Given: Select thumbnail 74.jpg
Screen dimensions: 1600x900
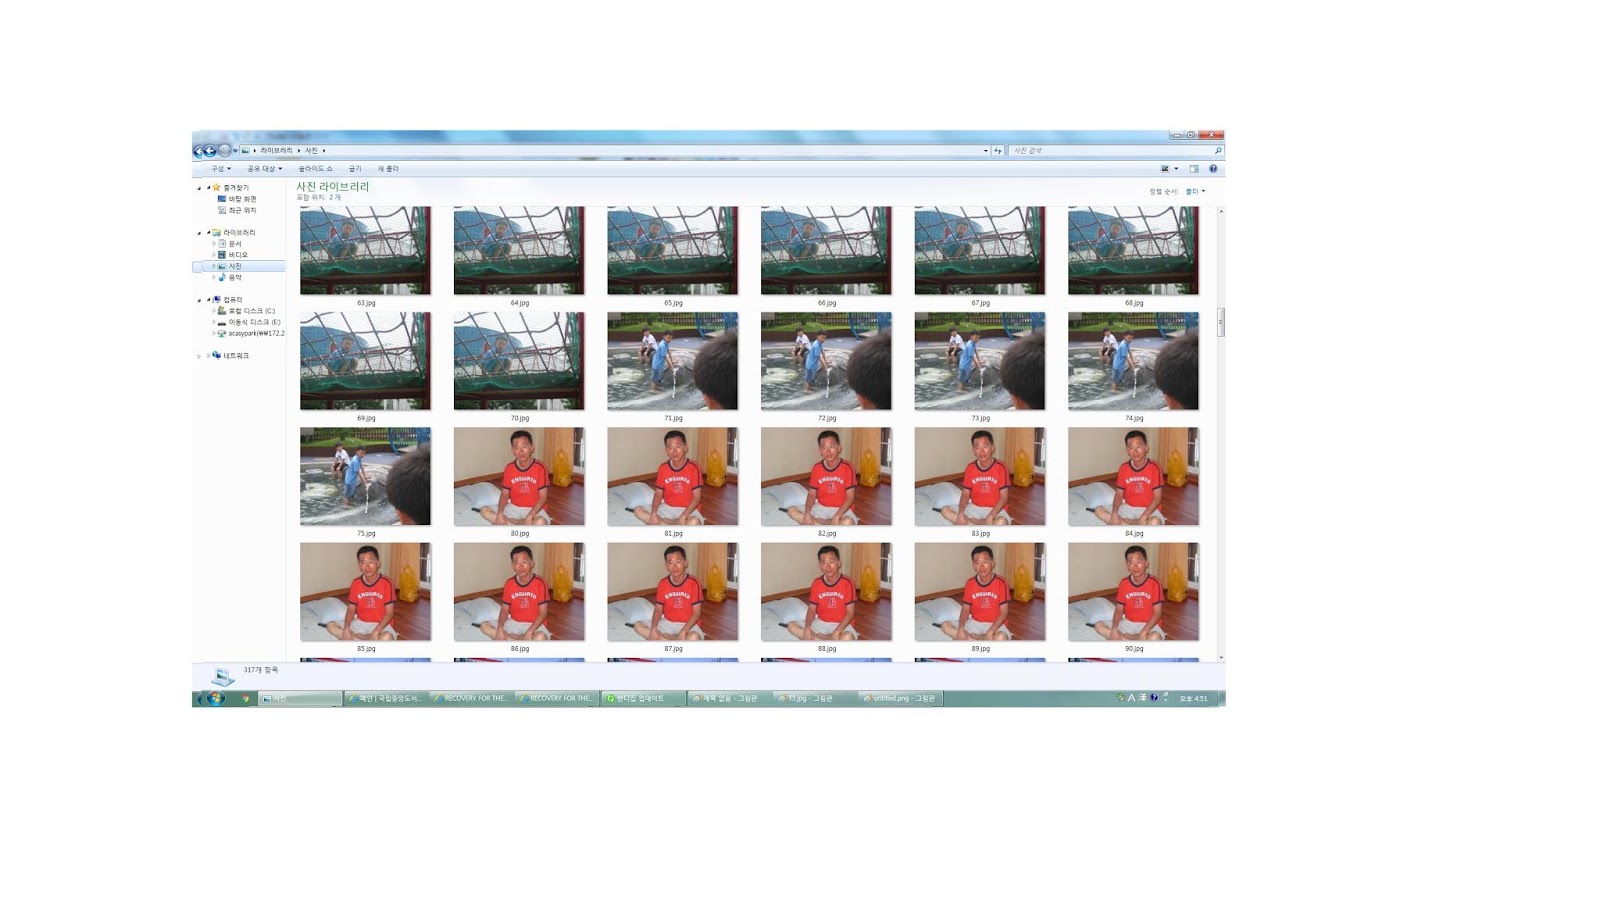Looking at the screenshot, I should tap(1133, 361).
